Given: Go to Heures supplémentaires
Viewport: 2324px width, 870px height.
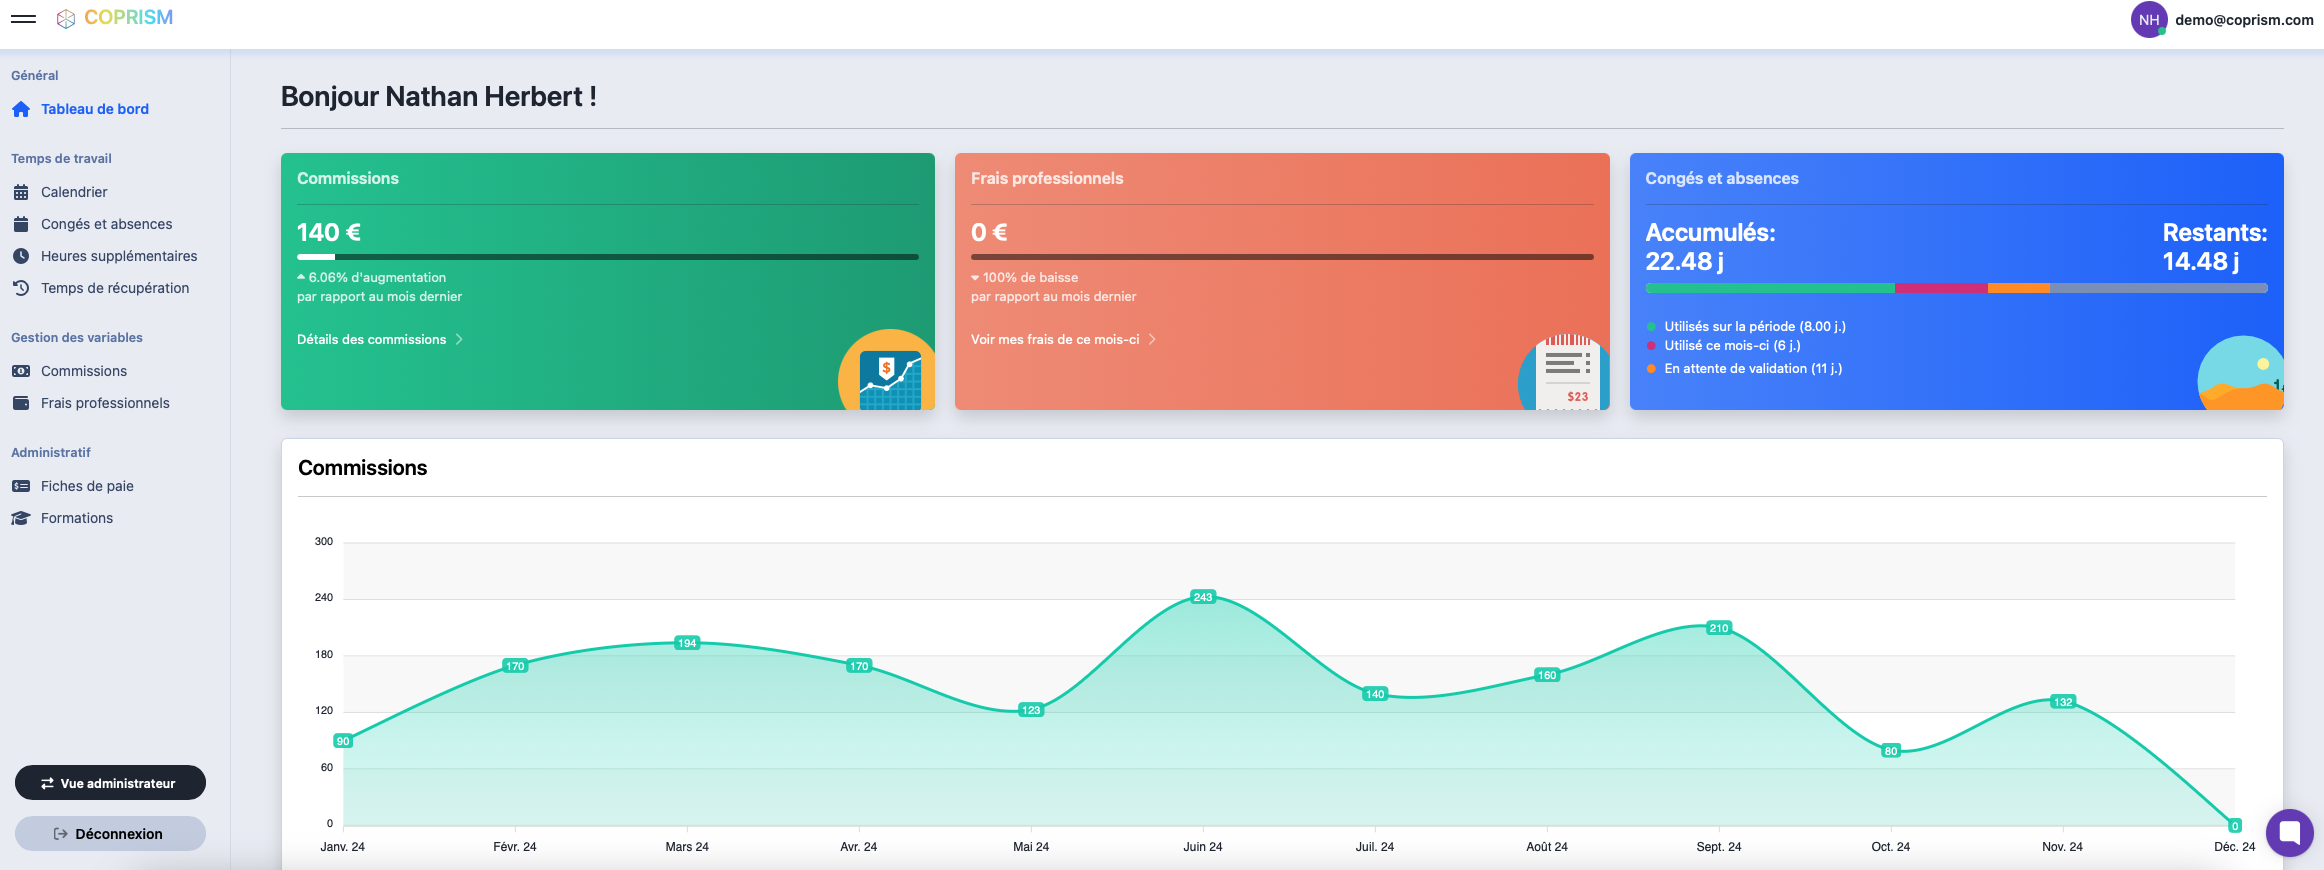Looking at the screenshot, I should pyautogui.click(x=119, y=256).
